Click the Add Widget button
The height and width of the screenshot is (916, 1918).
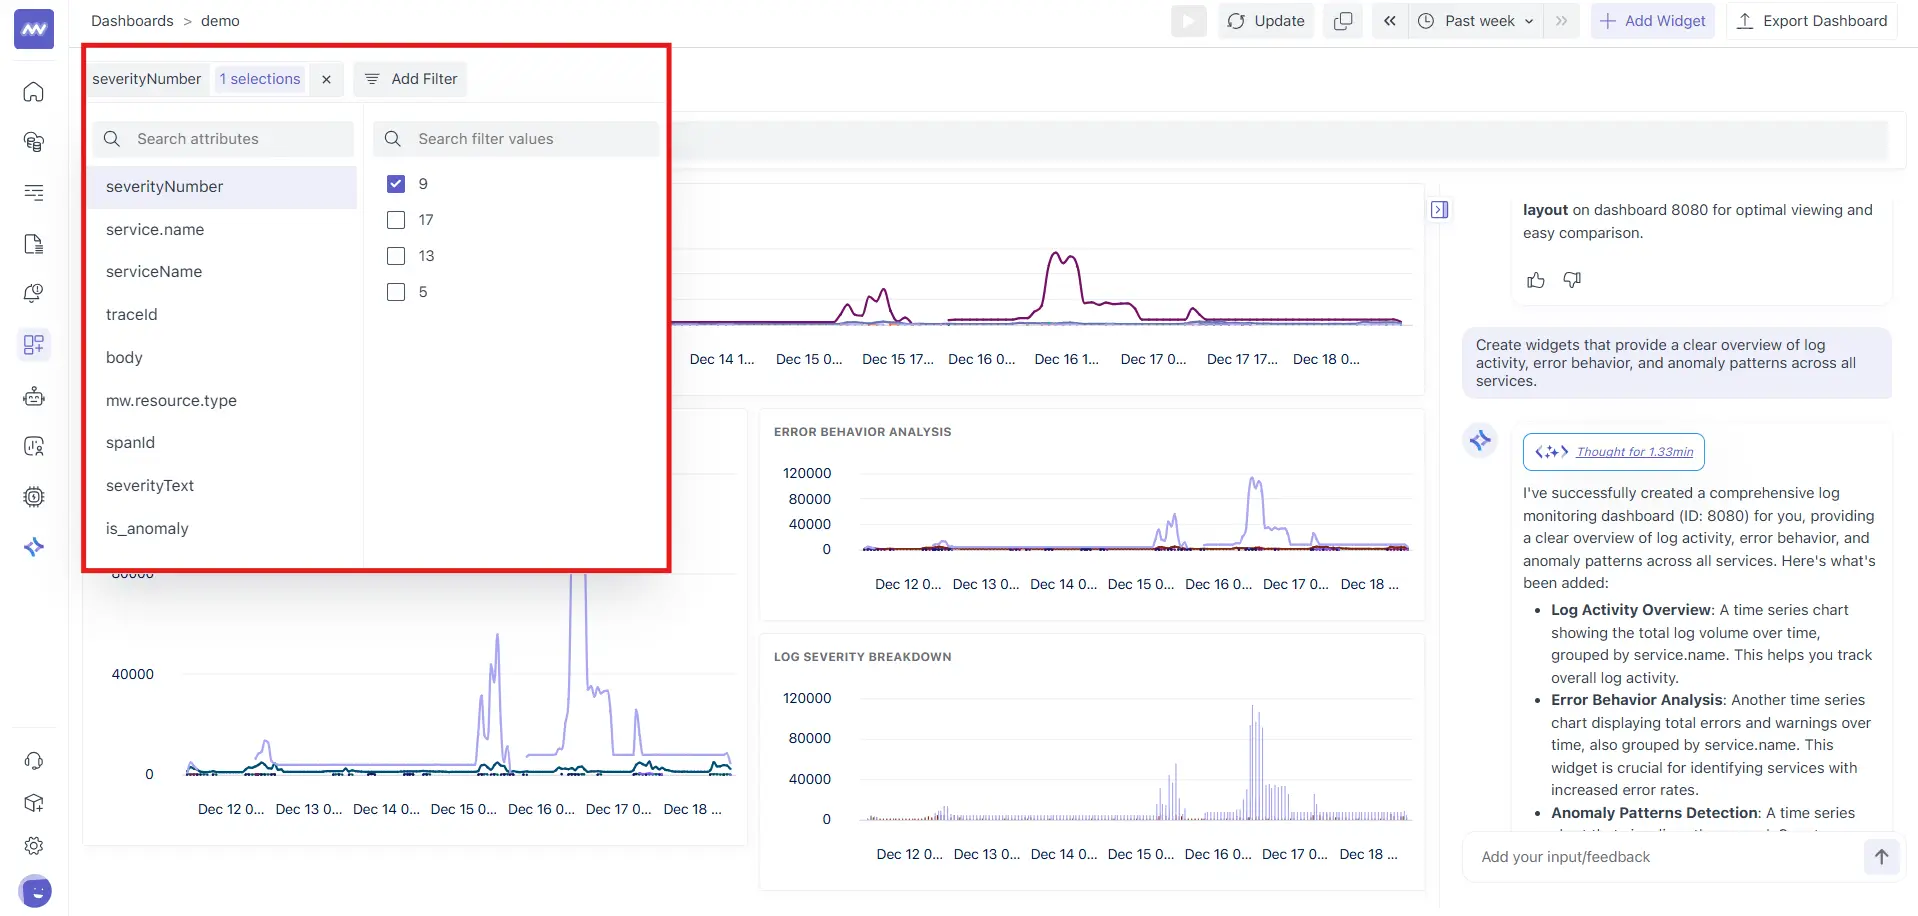coord(1653,21)
